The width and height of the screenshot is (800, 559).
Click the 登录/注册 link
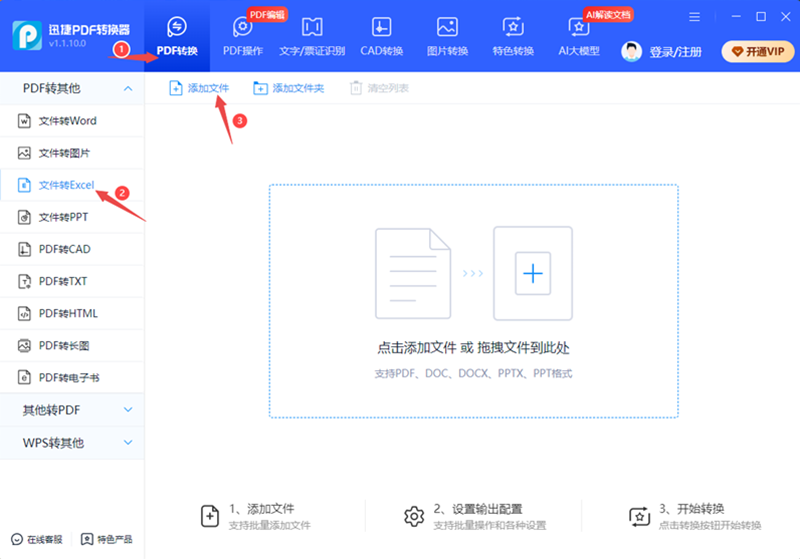tap(676, 52)
